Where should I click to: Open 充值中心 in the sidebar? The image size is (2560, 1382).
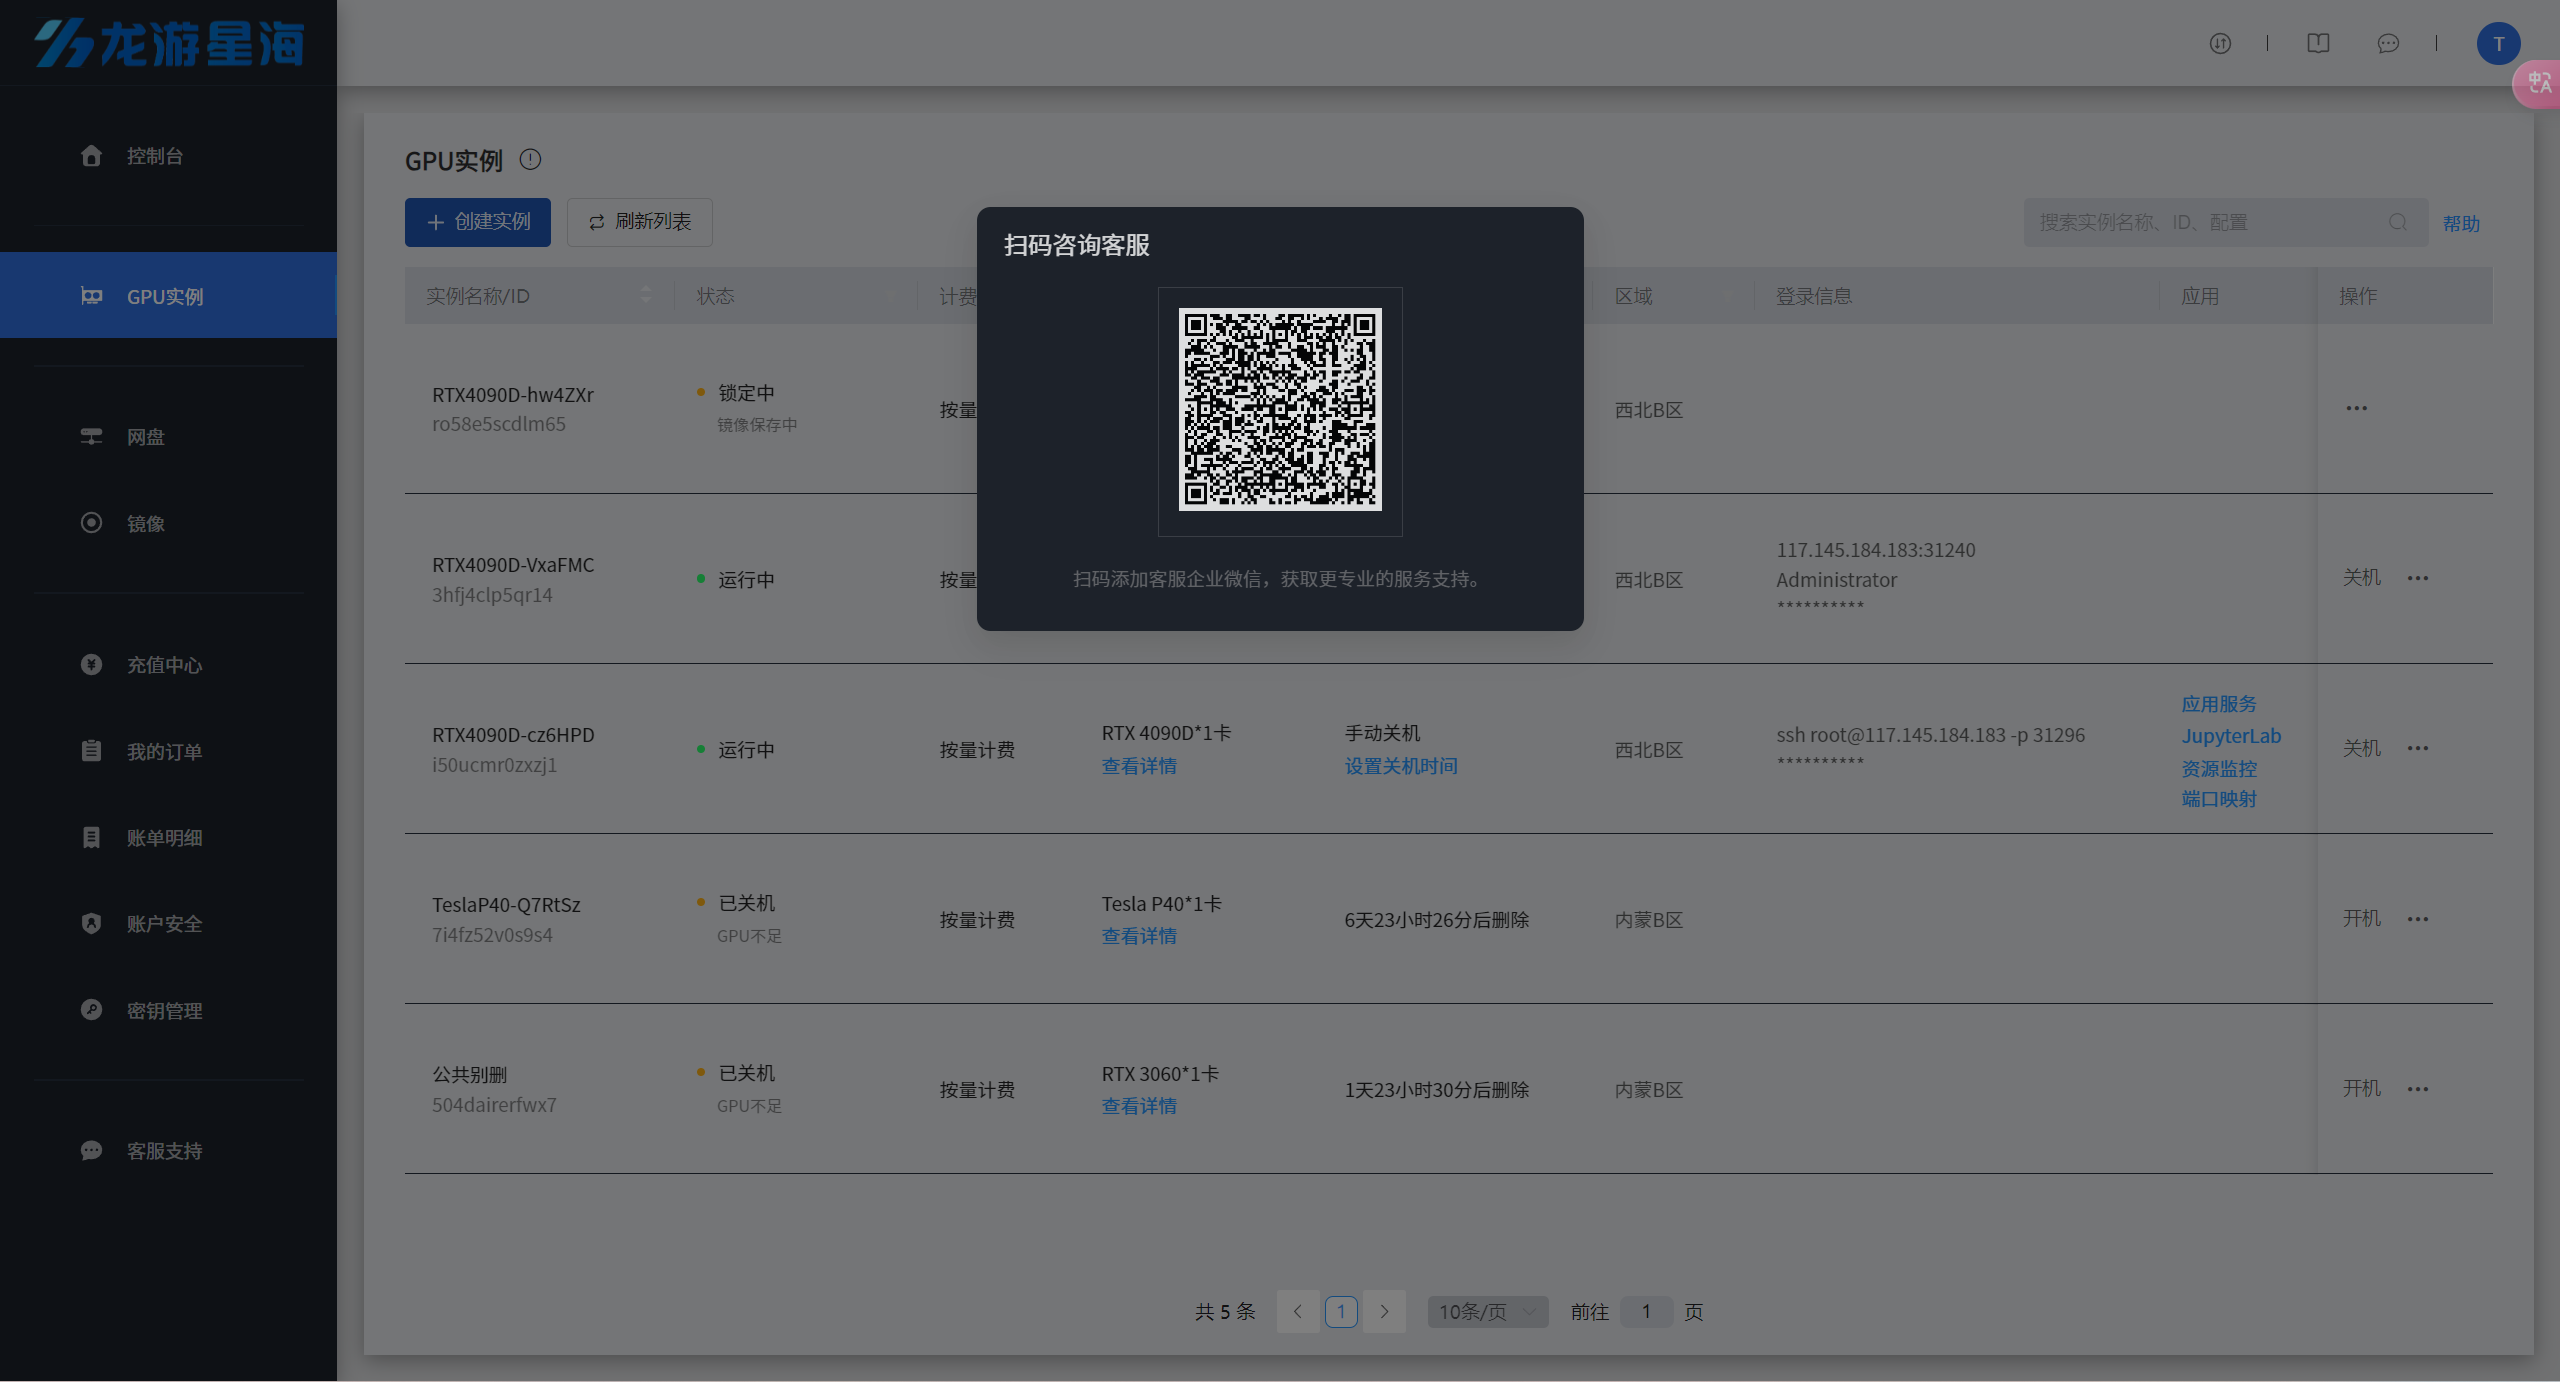click(x=164, y=665)
